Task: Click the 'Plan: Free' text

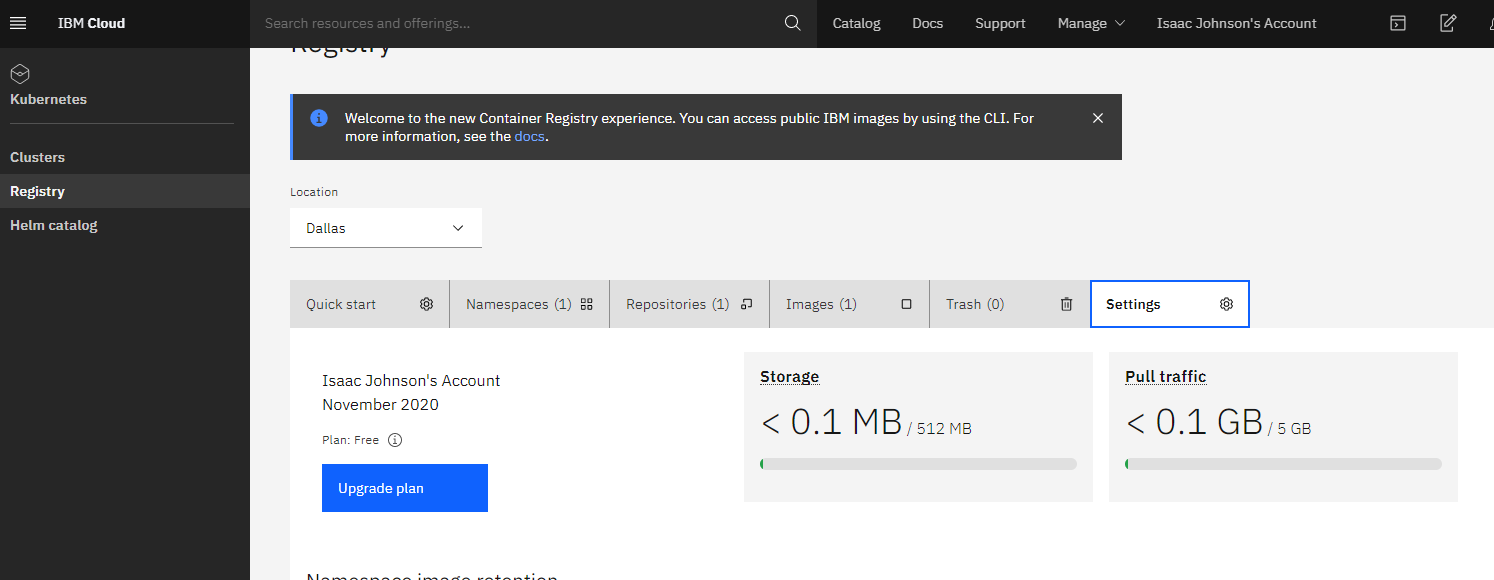Action: (351, 440)
